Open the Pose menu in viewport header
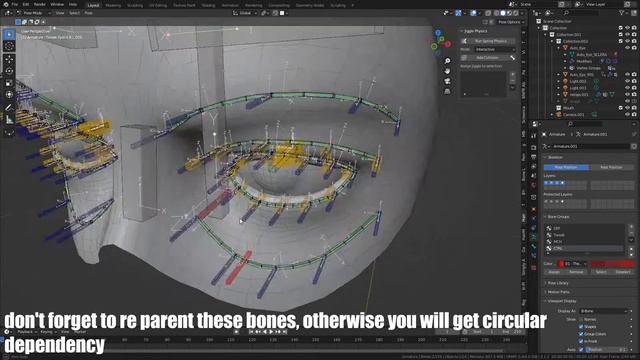Screen dimensions: 640x360 click(88, 13)
